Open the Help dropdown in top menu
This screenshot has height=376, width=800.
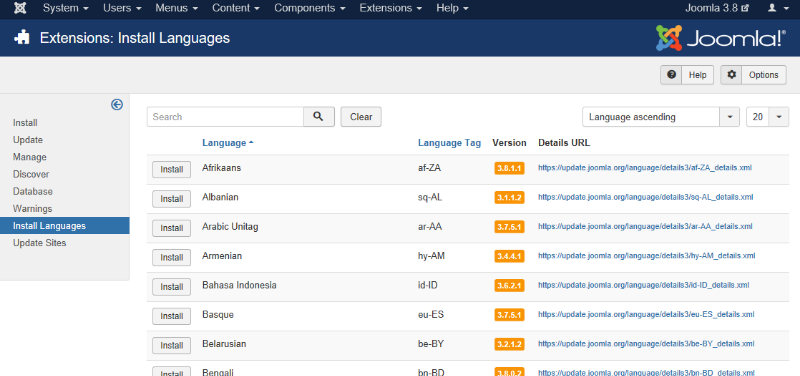[453, 8]
